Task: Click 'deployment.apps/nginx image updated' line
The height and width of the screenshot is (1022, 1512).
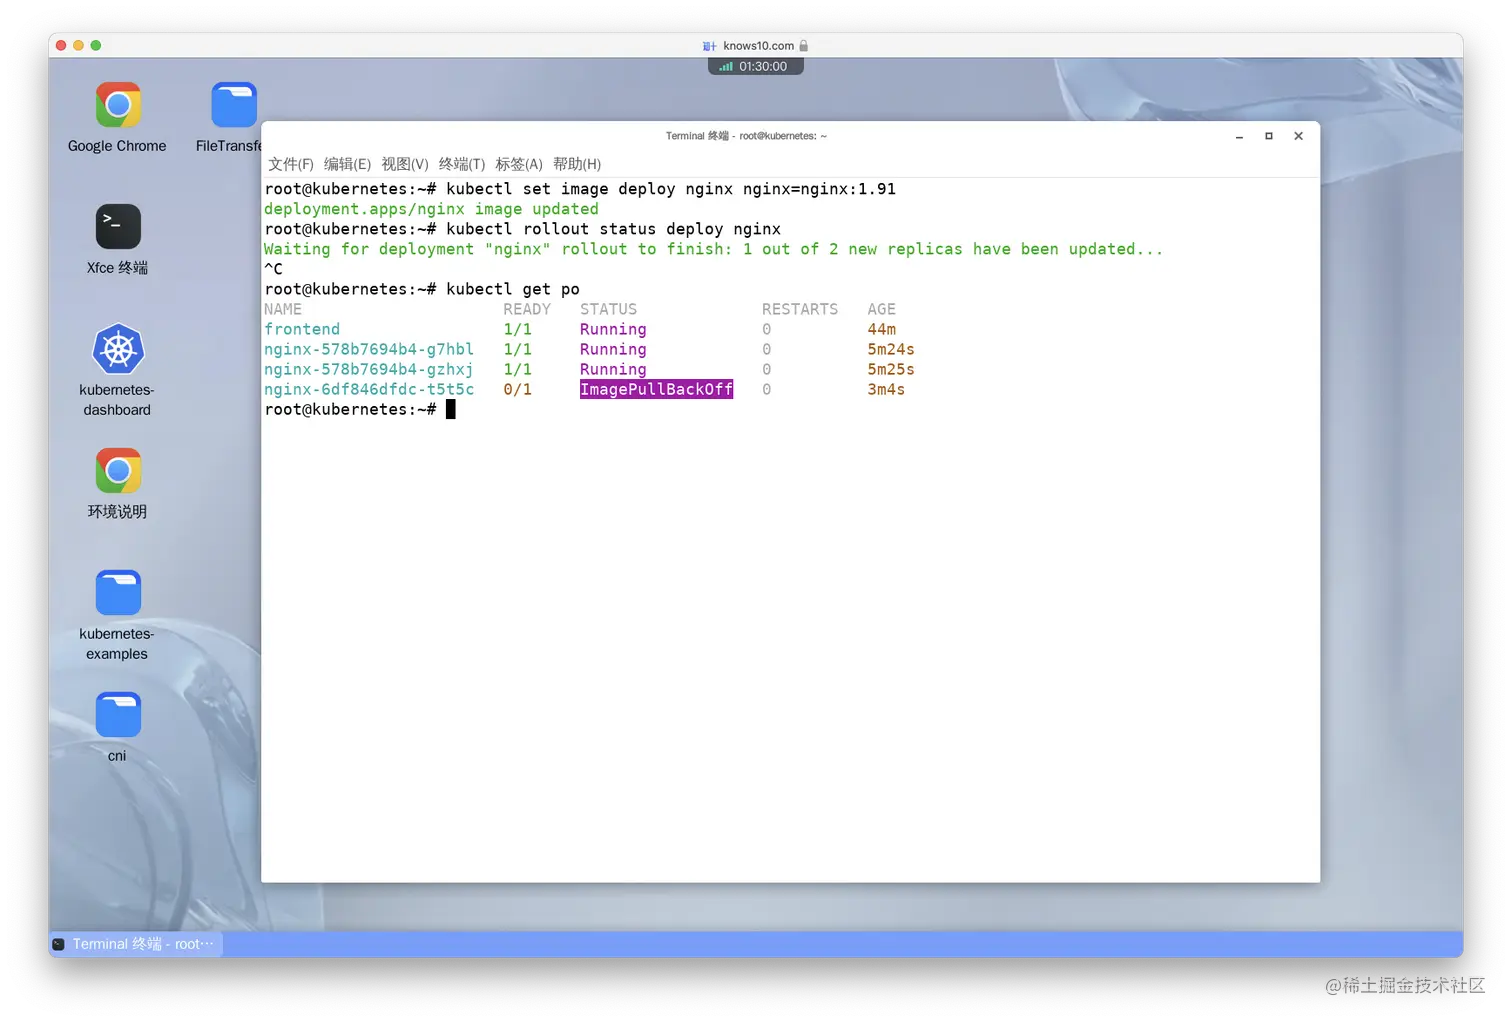Action: (x=431, y=209)
